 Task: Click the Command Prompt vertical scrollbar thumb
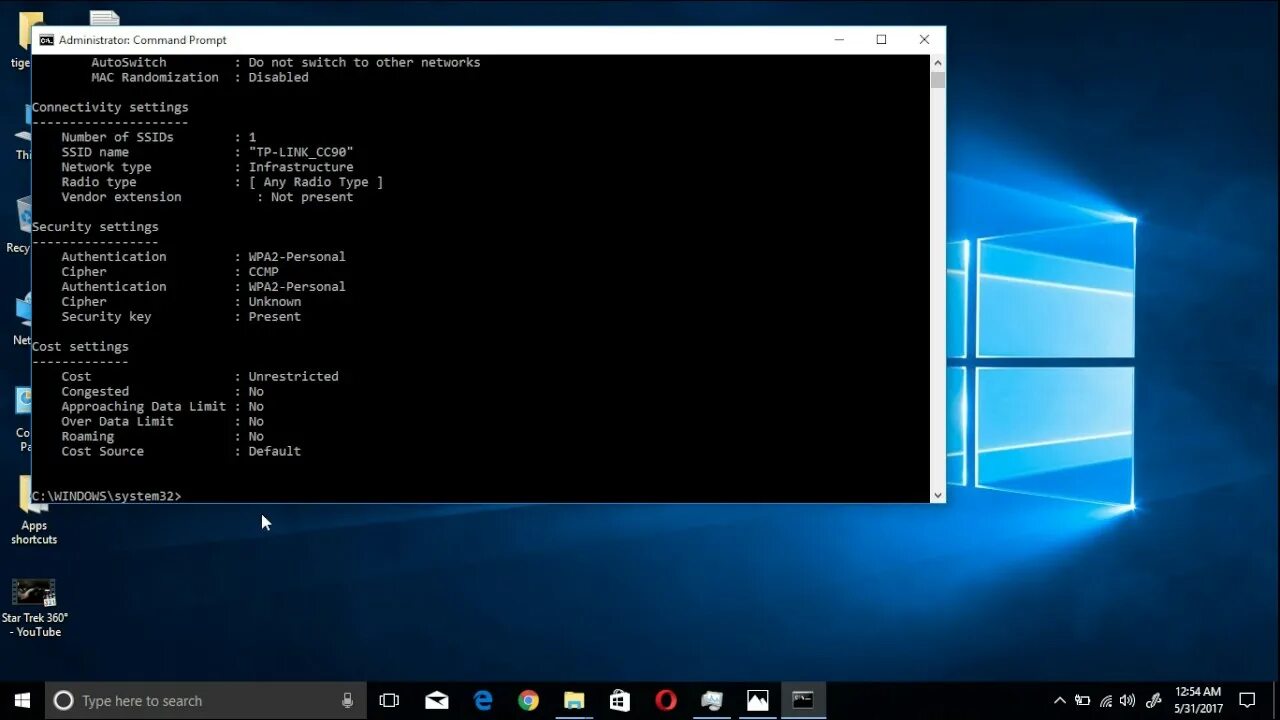pyautogui.click(x=937, y=80)
